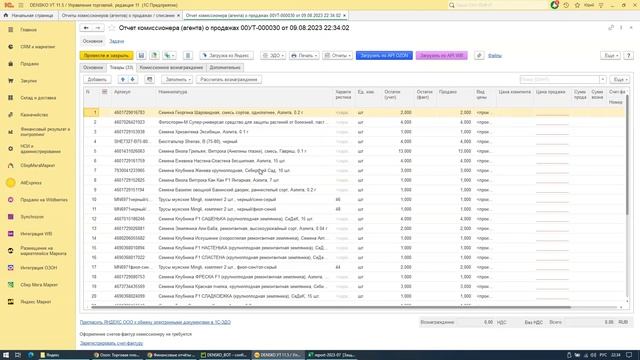
Task: Open Интеграция ОЗОН section
Action: pyautogui.click(x=38, y=268)
